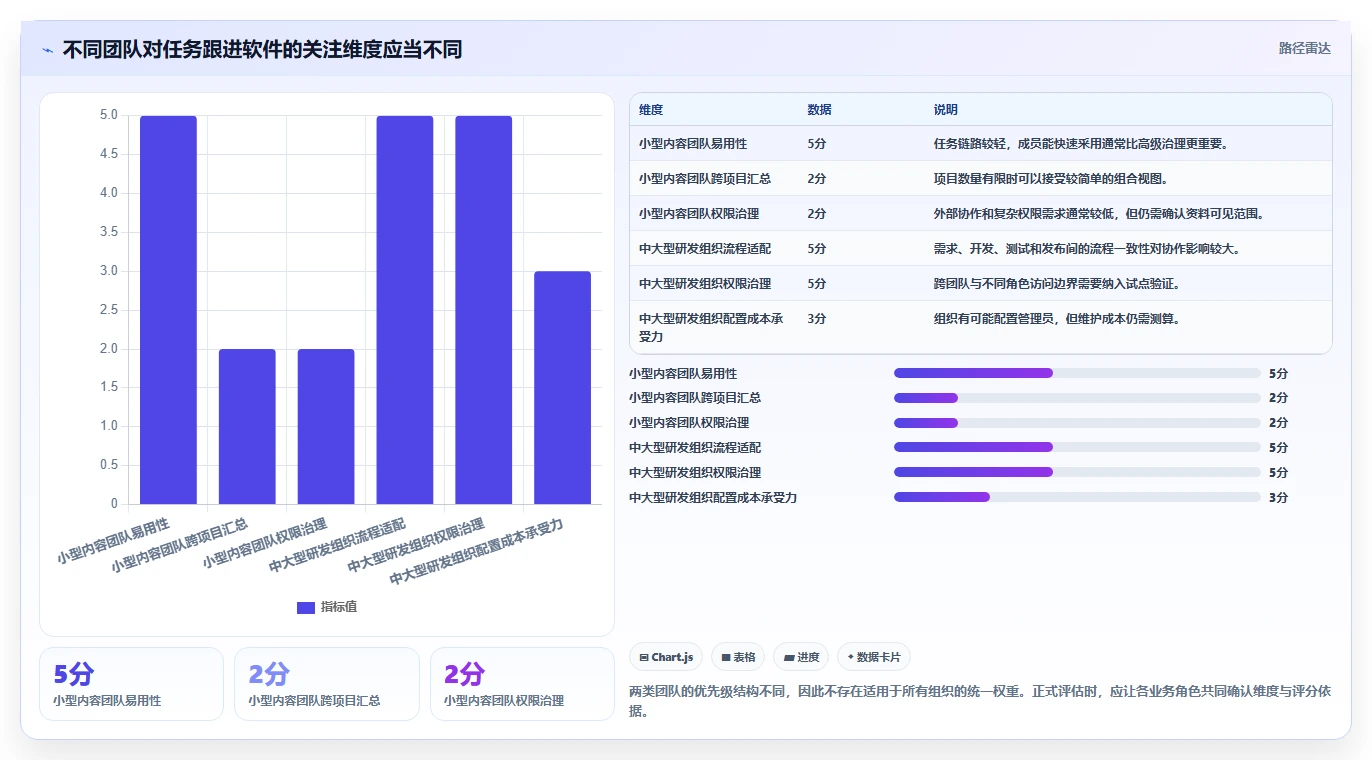Click the chart bar for 中大型研发组织流程适配
The height and width of the screenshot is (760, 1372).
click(405, 310)
